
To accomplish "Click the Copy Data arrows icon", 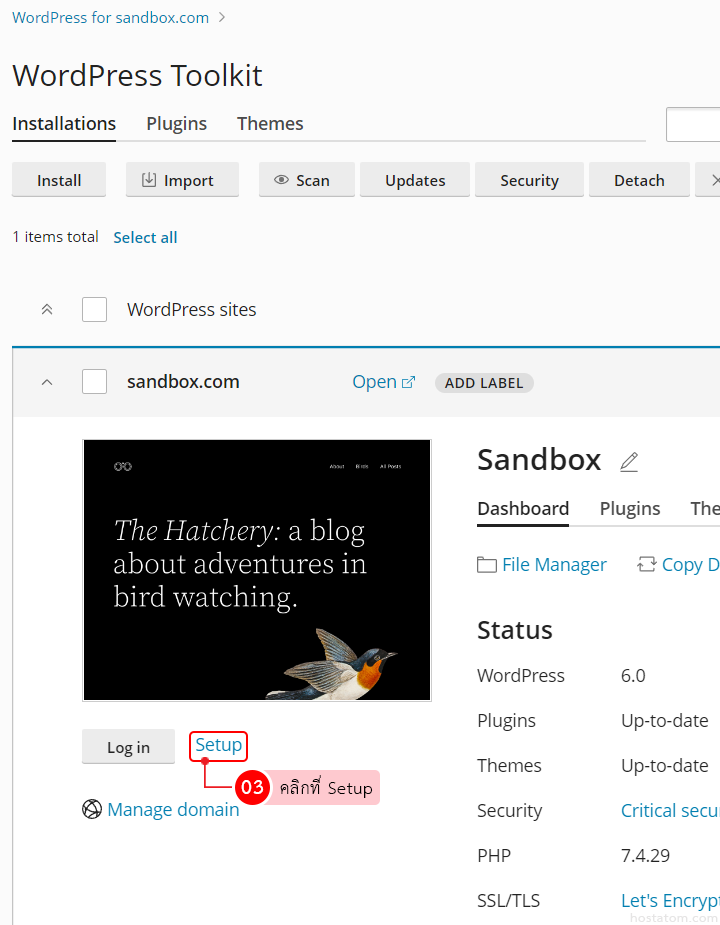I will 646,565.
